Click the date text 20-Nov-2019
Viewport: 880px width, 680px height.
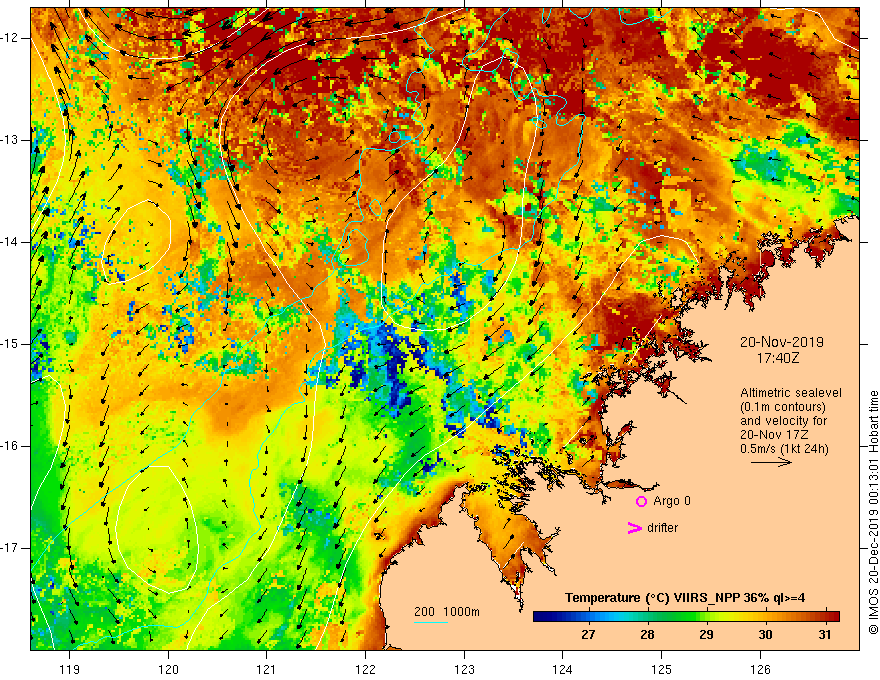(781, 342)
